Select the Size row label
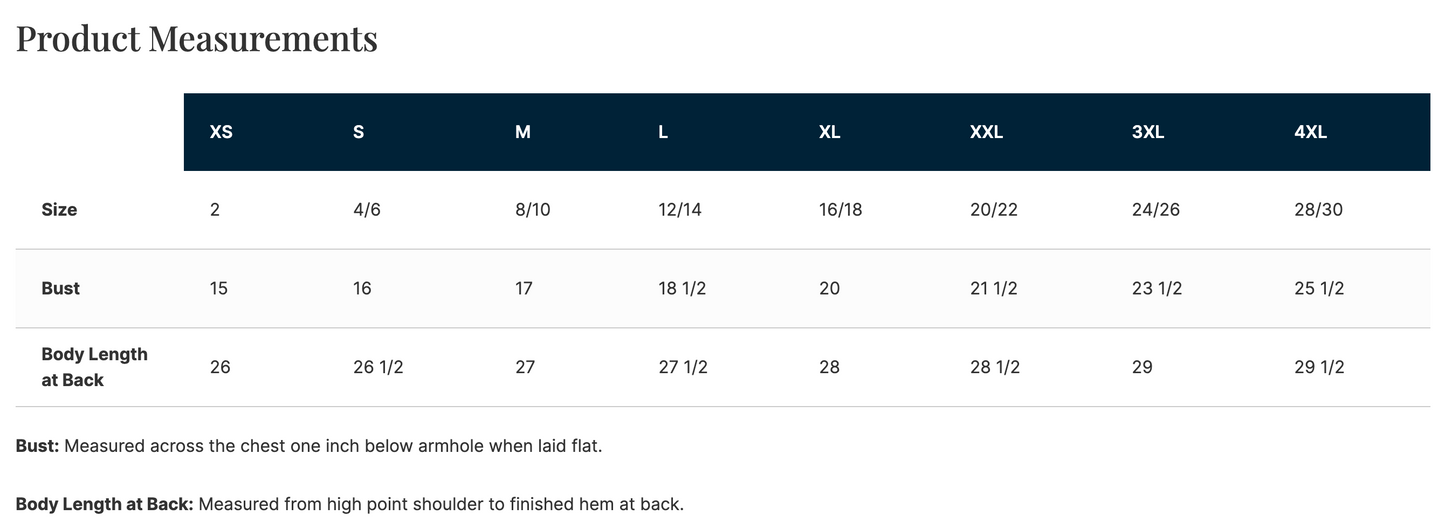Image resolution: width=1445 pixels, height=522 pixels. [x=59, y=210]
